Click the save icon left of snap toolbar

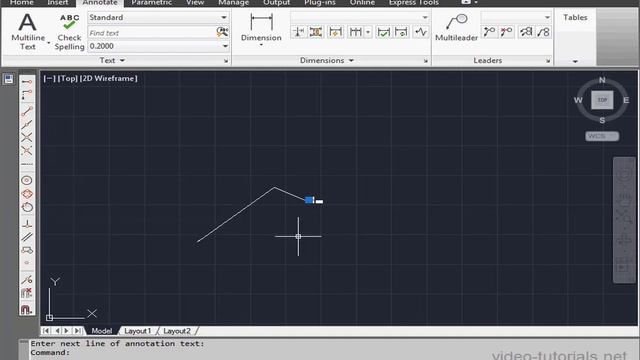[x=9, y=79]
